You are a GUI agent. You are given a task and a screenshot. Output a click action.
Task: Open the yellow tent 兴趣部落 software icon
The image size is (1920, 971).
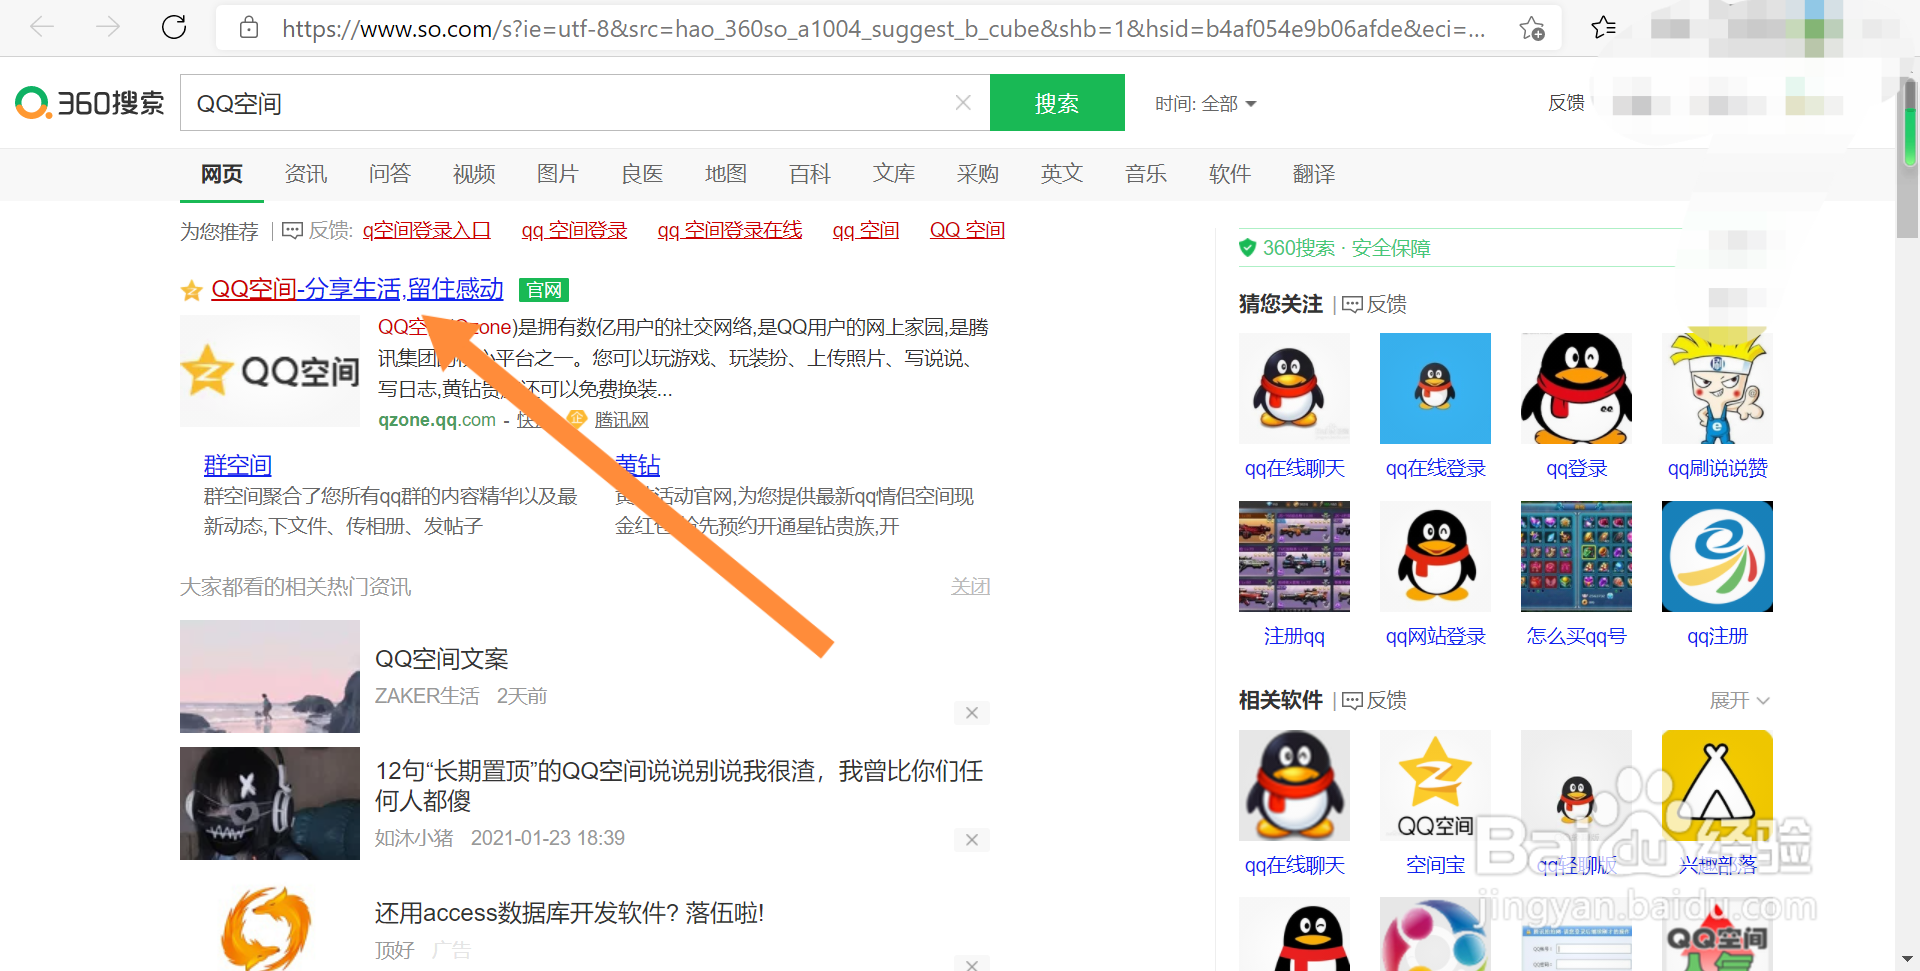pyautogui.click(x=1717, y=785)
